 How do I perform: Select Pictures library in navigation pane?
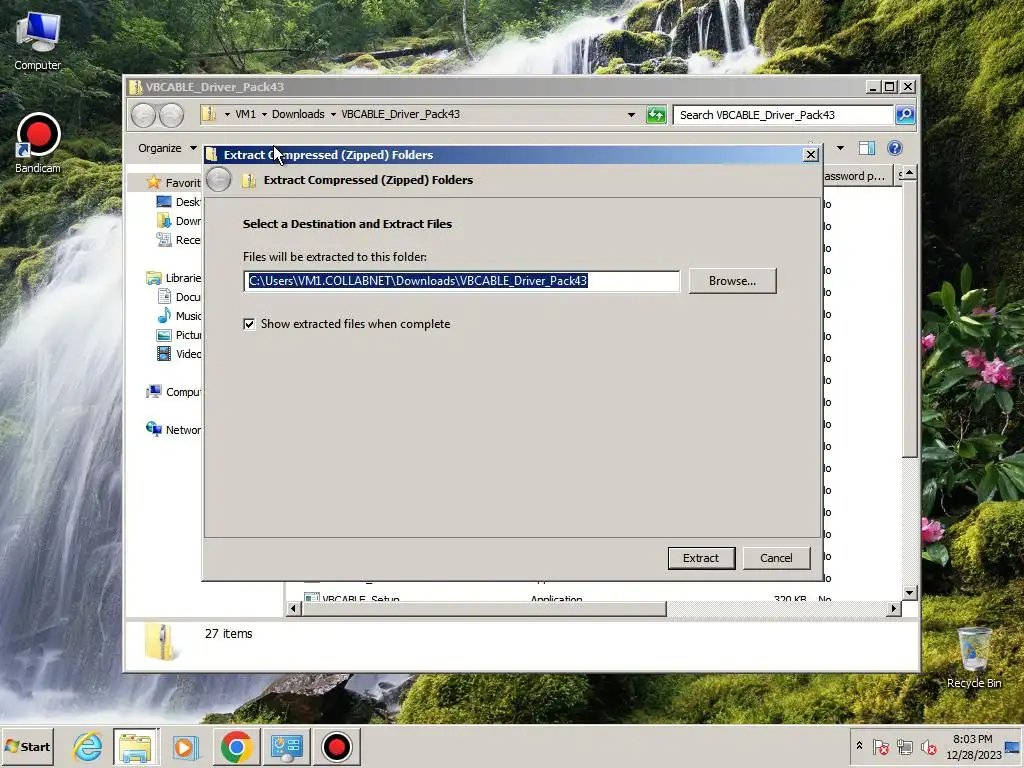click(178, 334)
